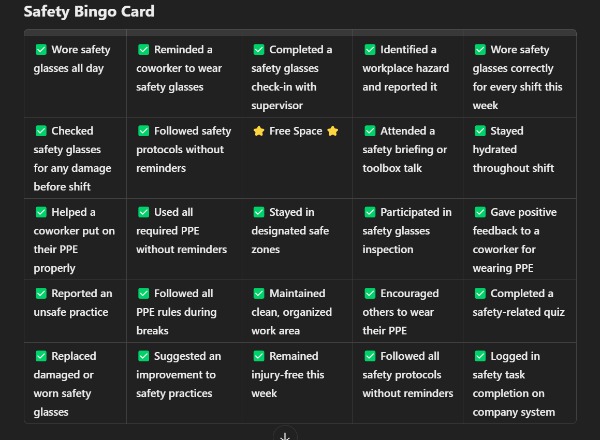600x440 pixels.
Task: Click the 'Maintained clean, organized work area' checkmark
Action: (259, 294)
